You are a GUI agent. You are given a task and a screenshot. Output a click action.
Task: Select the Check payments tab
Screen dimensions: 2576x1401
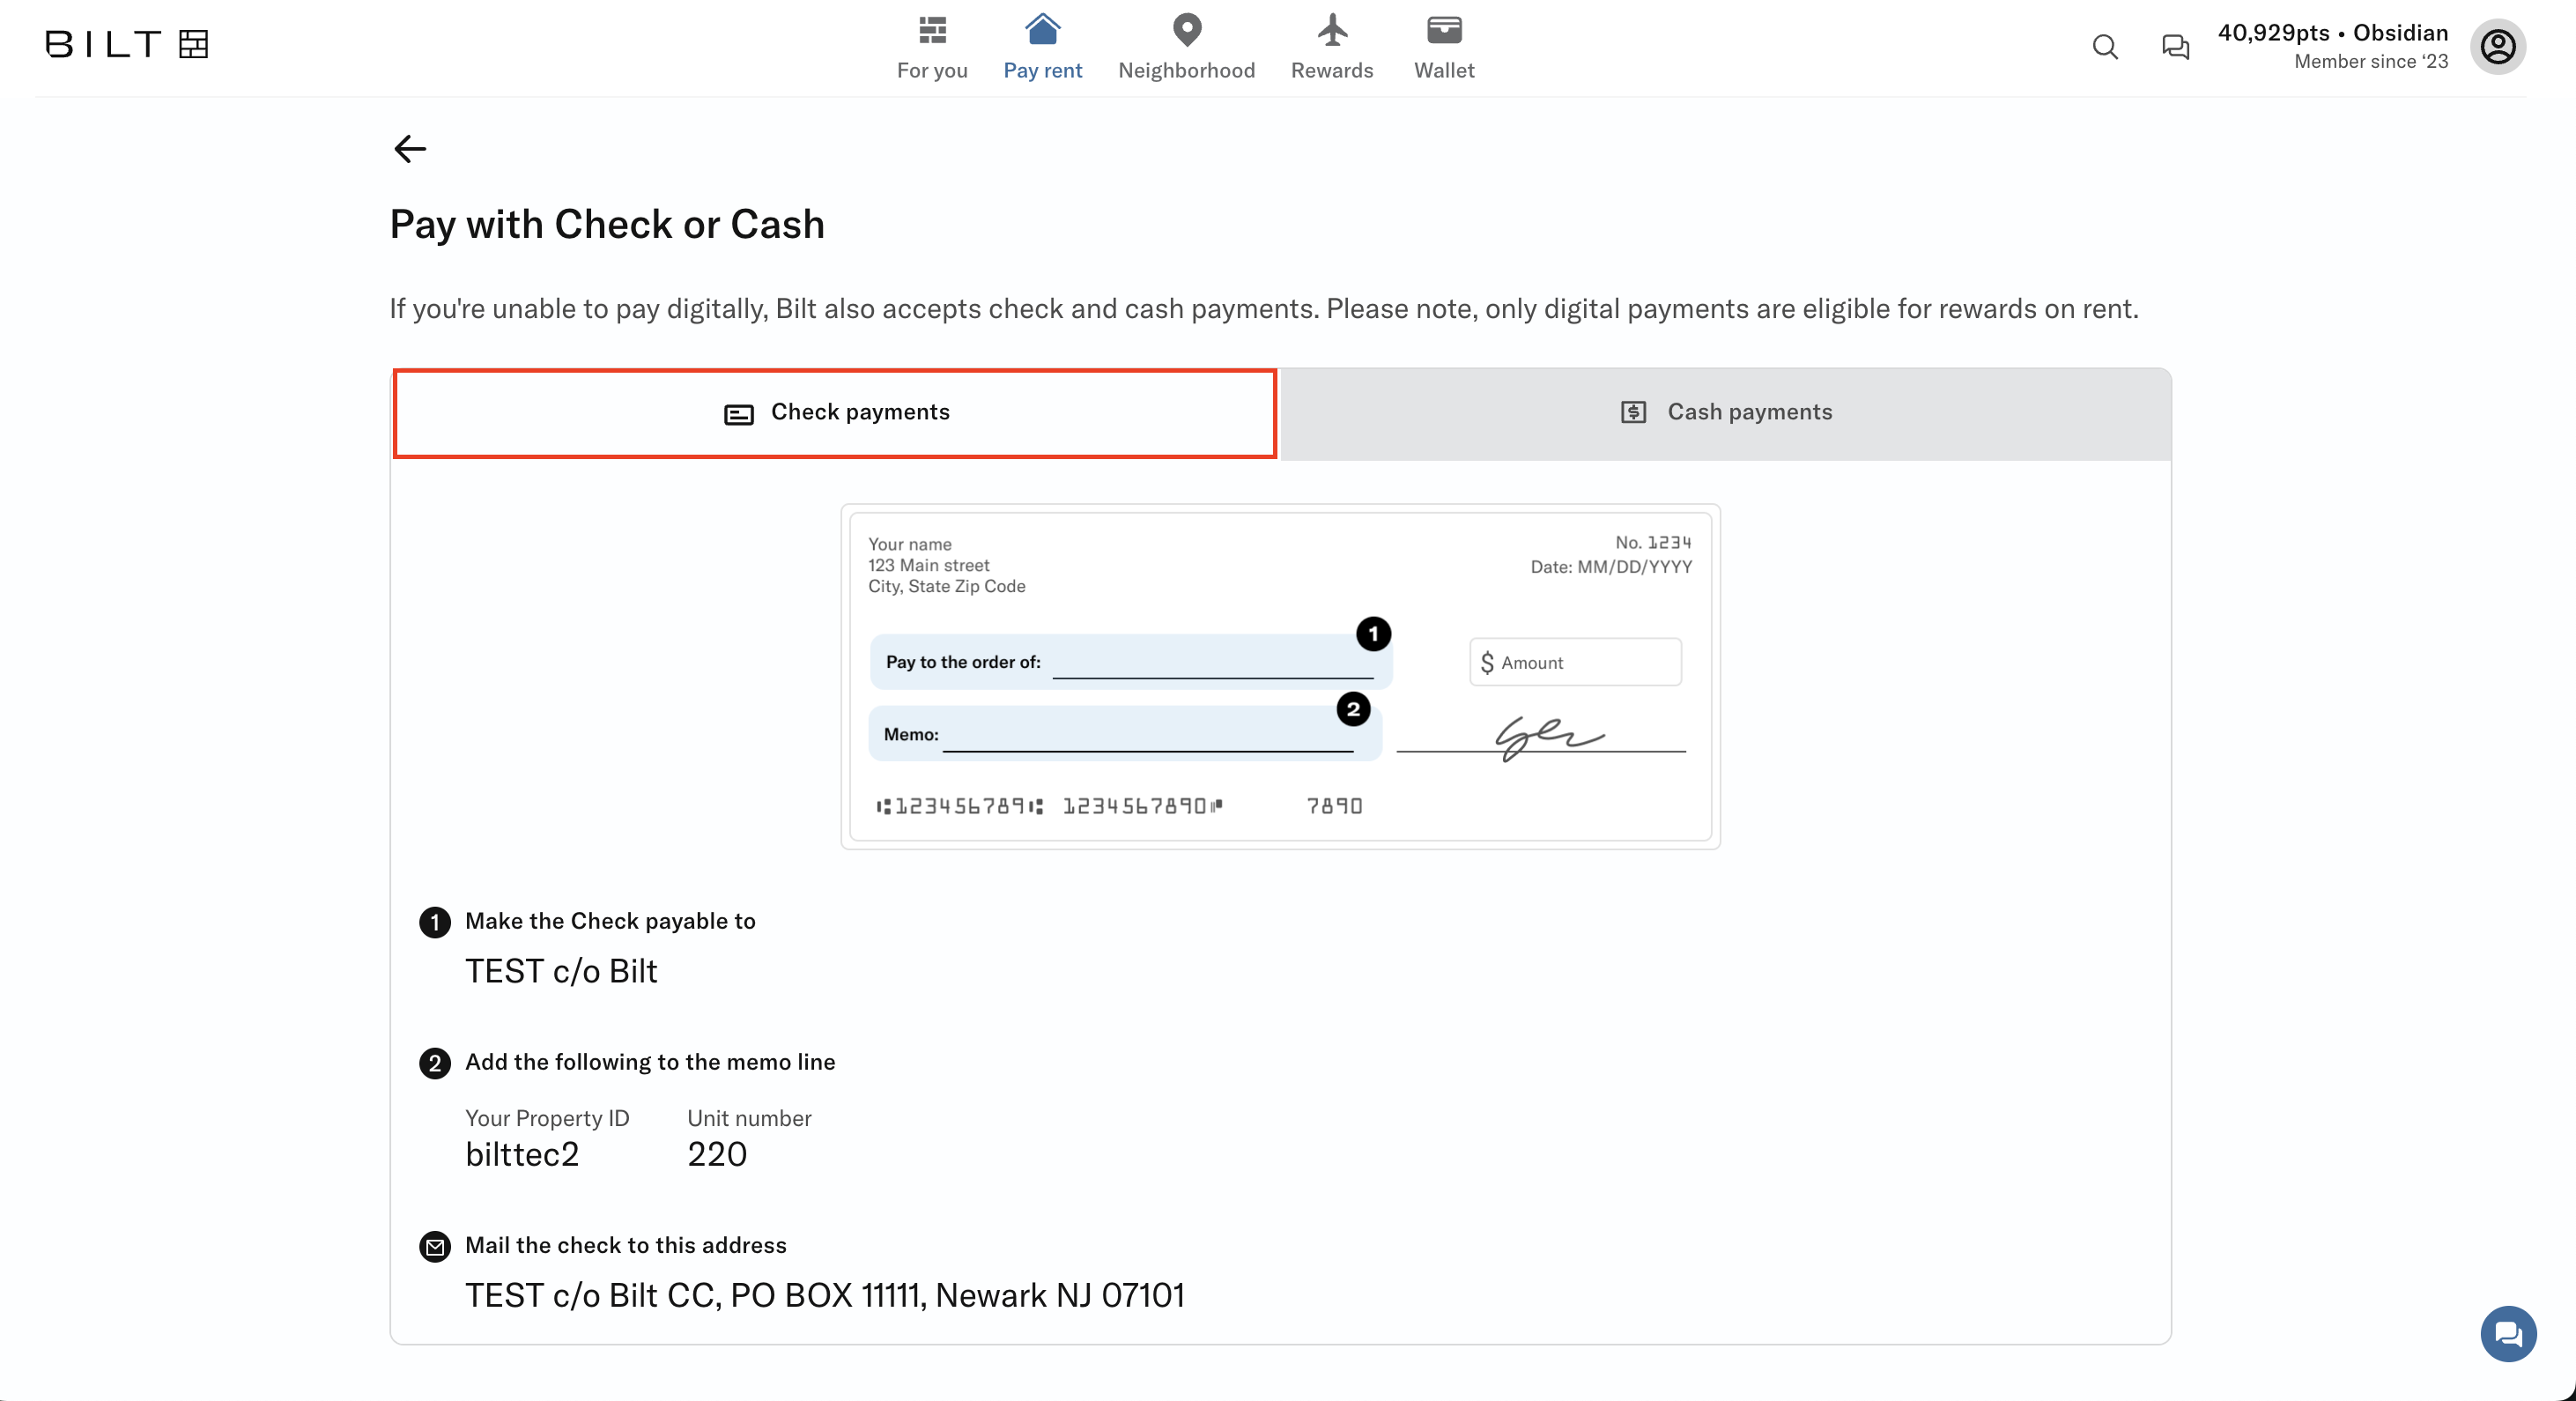coord(835,413)
